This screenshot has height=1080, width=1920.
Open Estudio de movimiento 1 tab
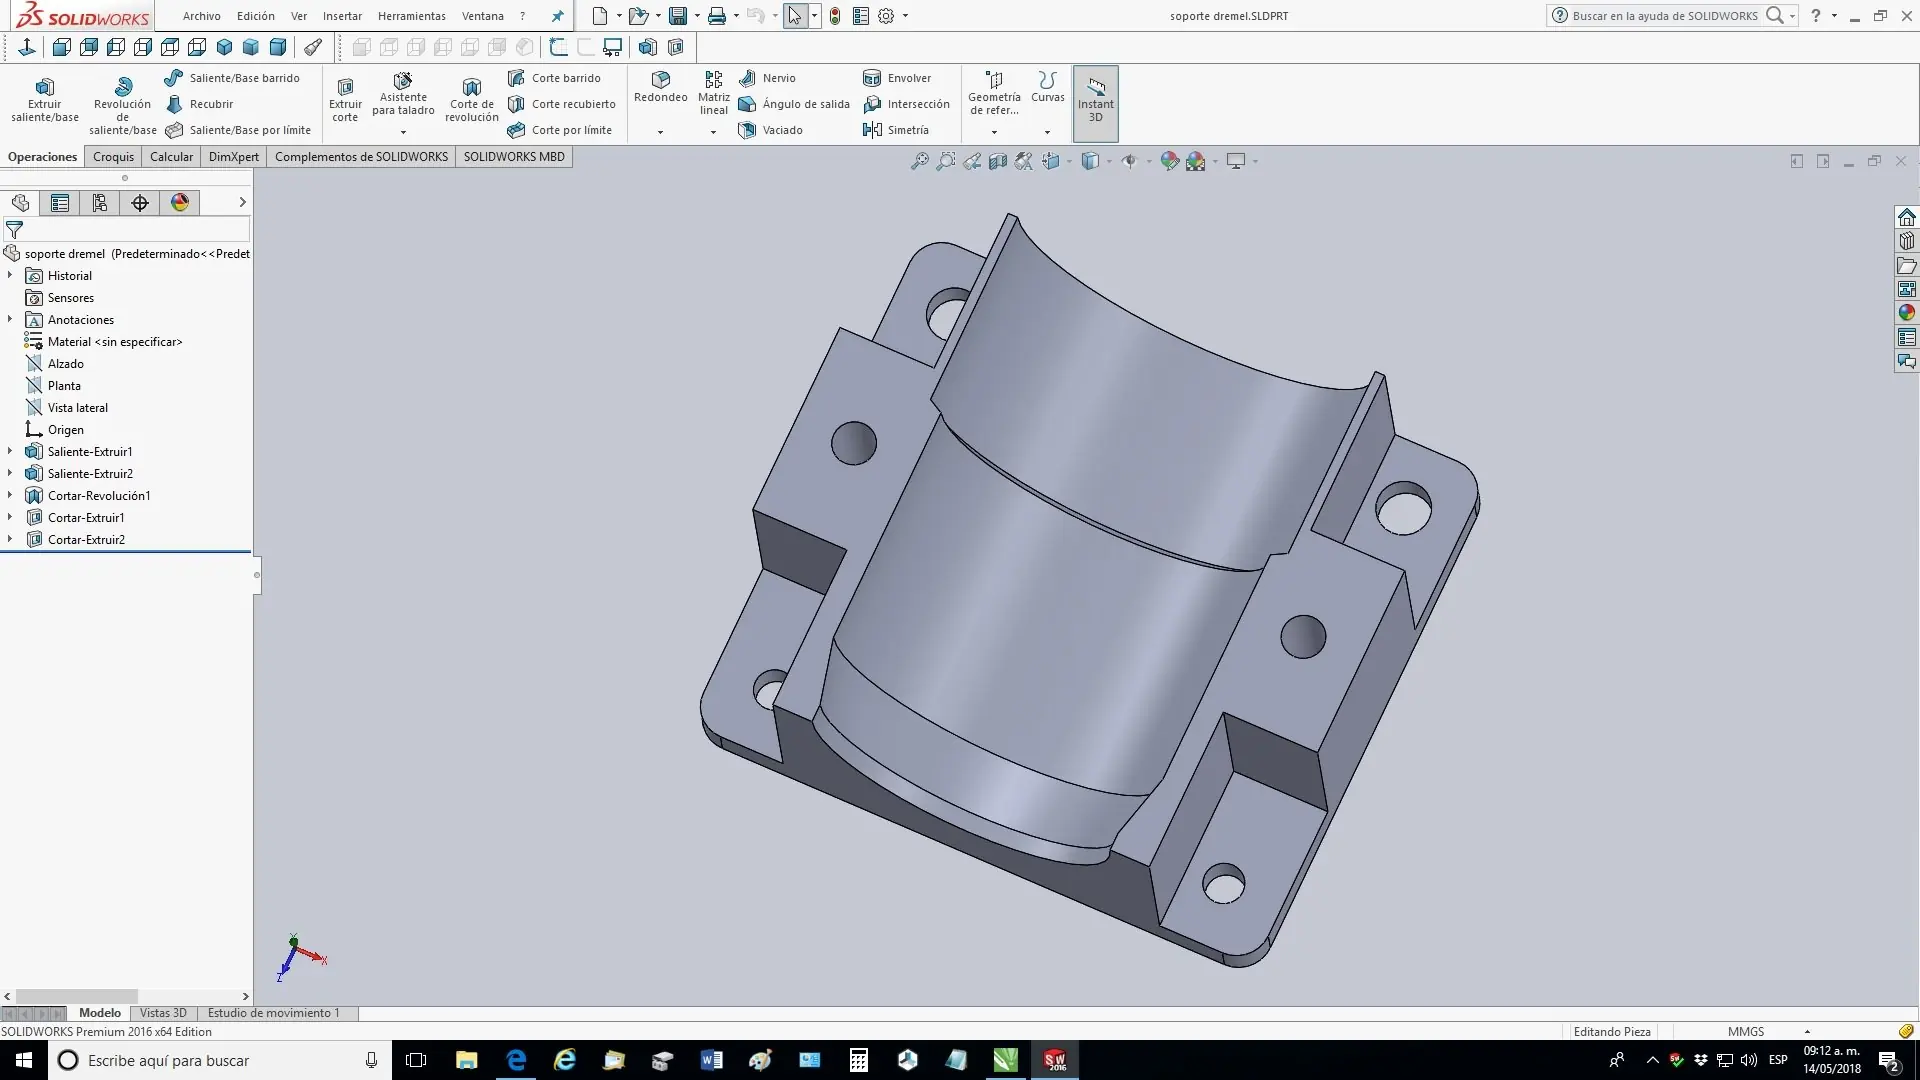(x=274, y=1013)
